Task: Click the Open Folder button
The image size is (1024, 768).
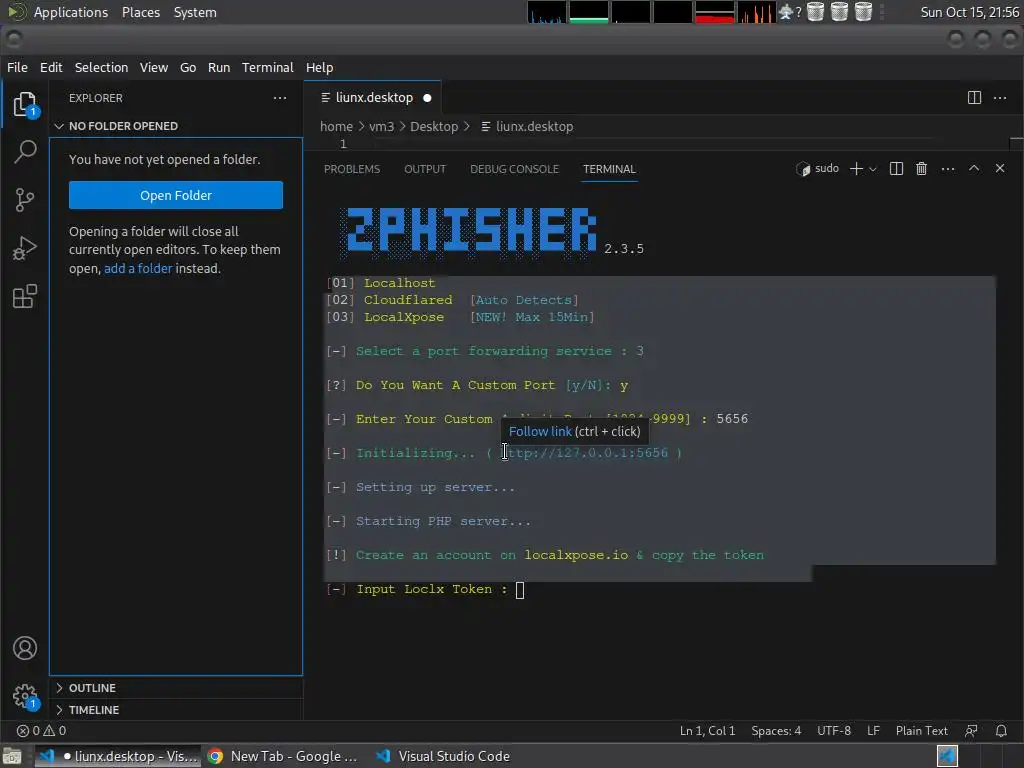Action: (x=176, y=195)
